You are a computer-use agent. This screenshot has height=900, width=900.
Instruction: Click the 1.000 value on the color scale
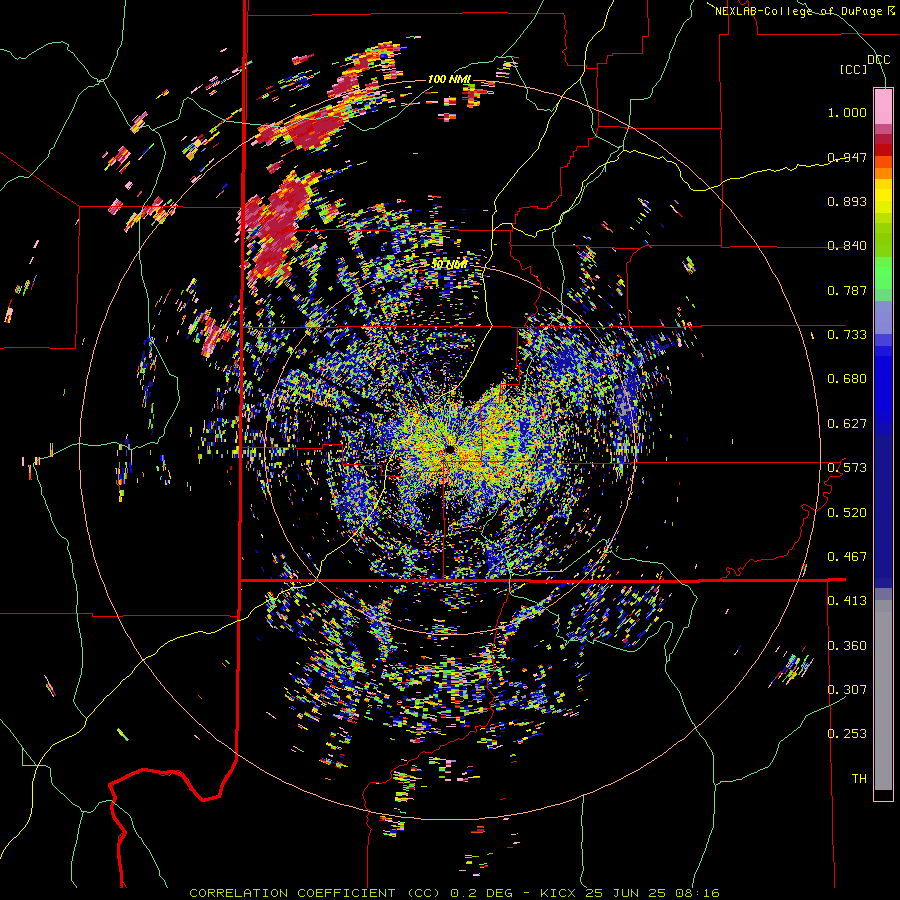pyautogui.click(x=847, y=112)
